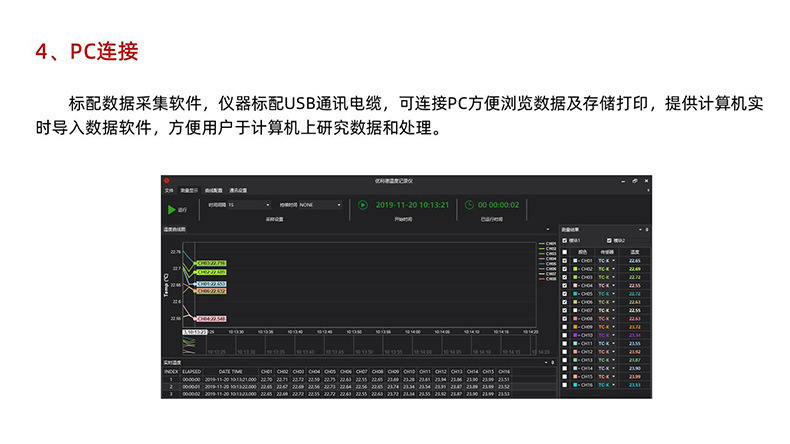Viewport: 790px width, 444px height.
Task: Minimize the recorder software window
Action: click(623, 181)
